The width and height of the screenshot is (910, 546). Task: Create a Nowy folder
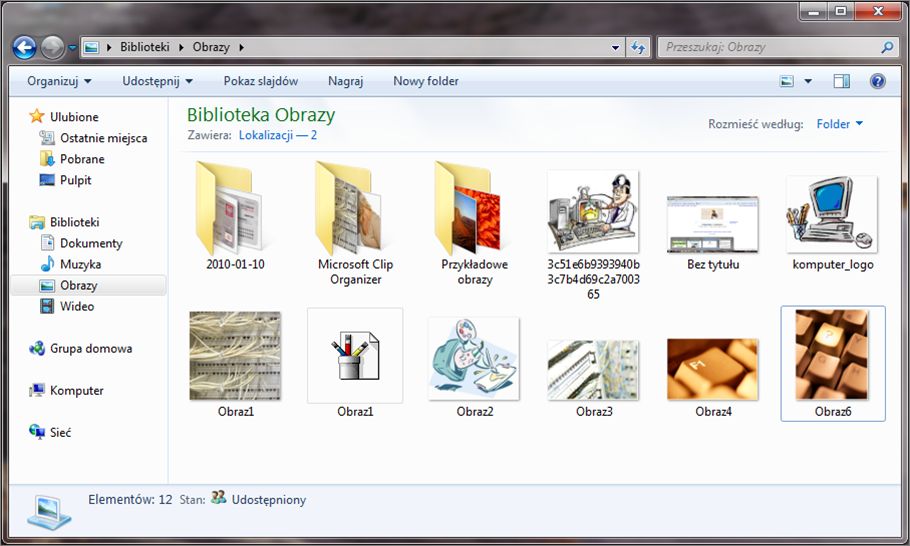425,81
